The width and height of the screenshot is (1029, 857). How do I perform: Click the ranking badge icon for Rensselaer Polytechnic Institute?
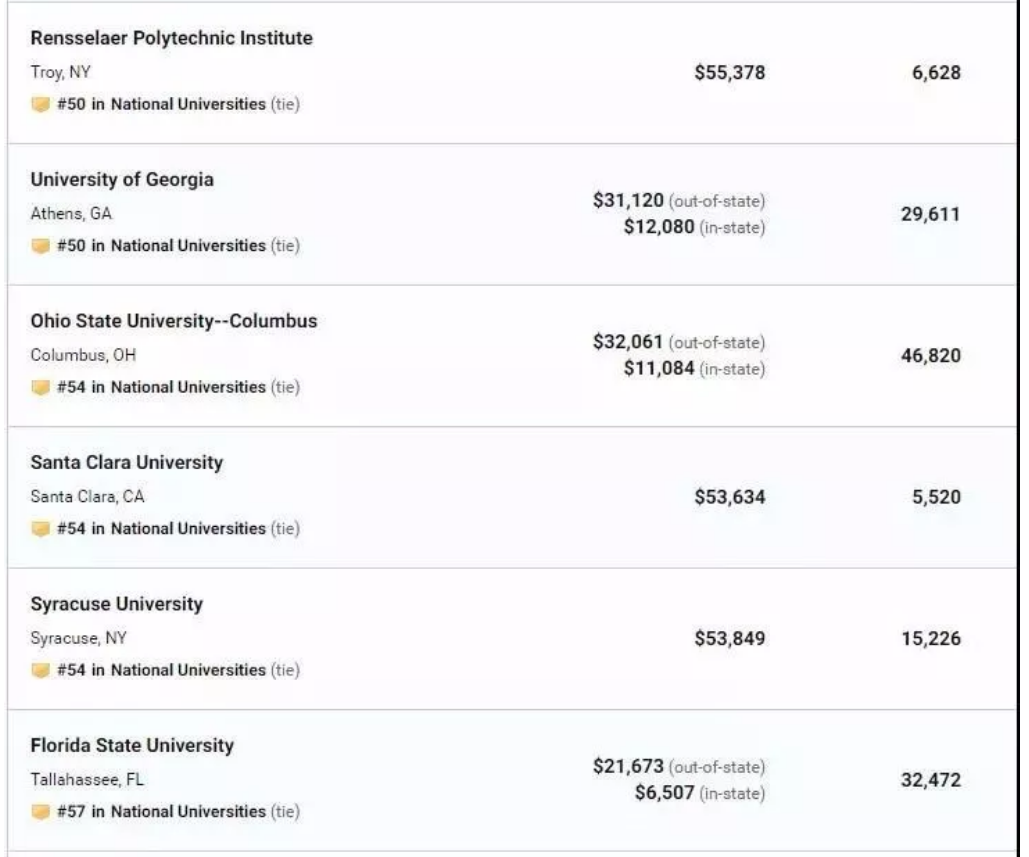tap(40, 105)
